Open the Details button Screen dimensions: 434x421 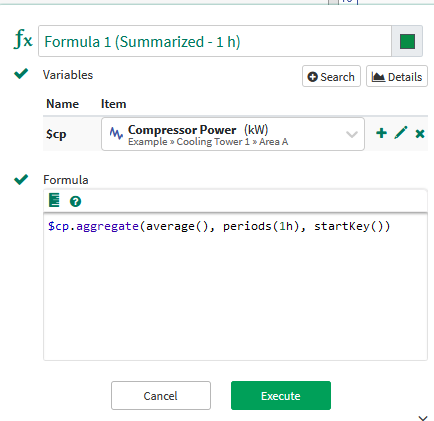point(397,76)
